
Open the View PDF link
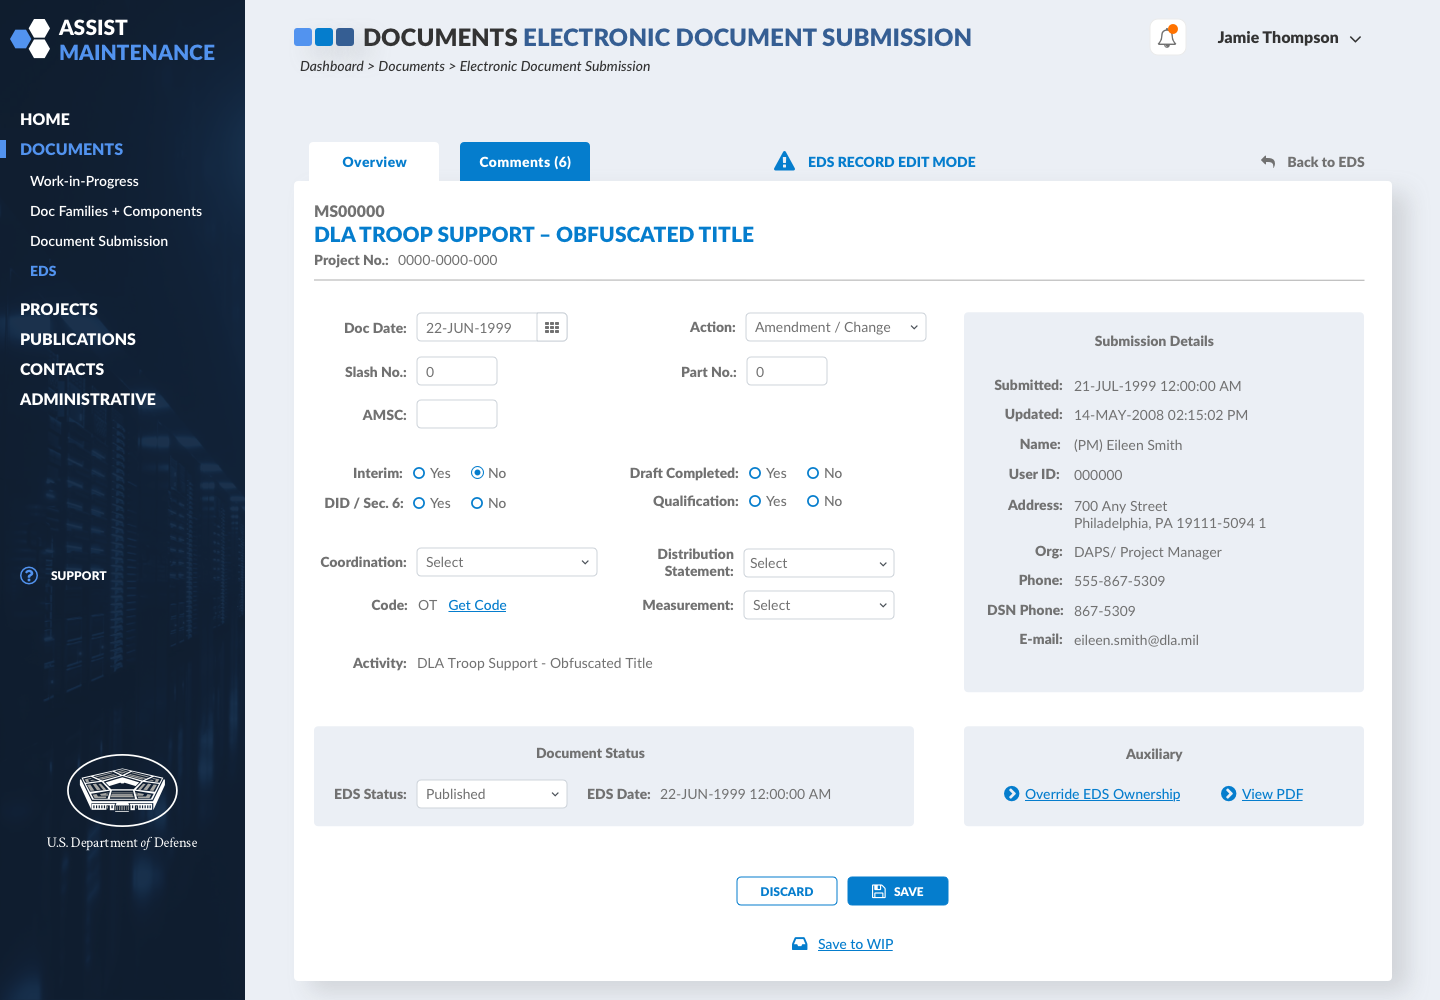point(1272,794)
